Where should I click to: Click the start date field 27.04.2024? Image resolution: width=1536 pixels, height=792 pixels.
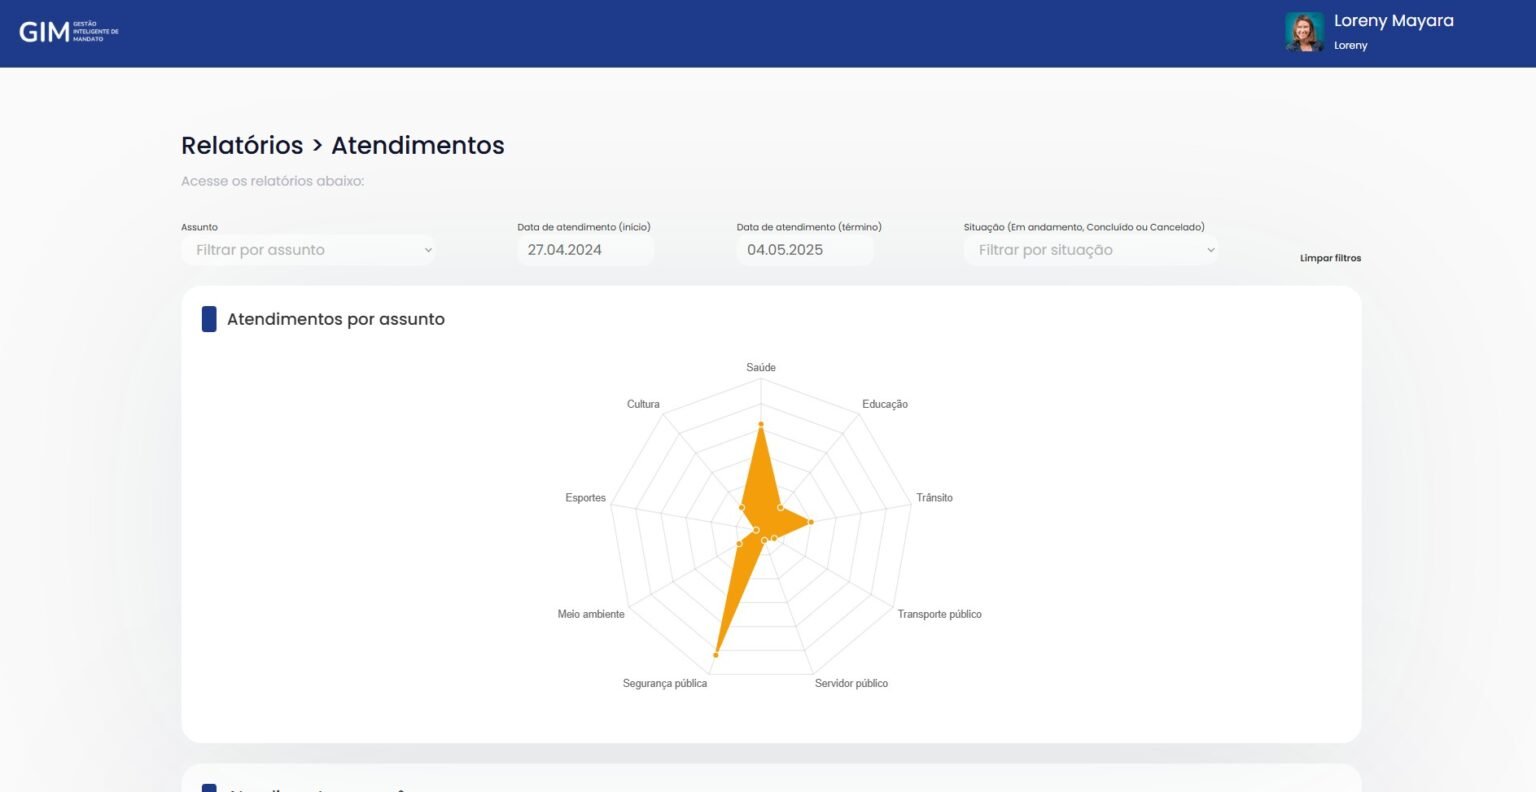click(585, 250)
